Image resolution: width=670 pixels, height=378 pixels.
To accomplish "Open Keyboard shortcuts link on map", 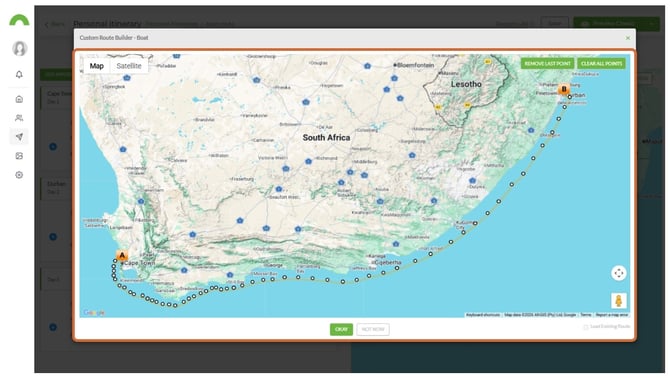I will point(482,315).
